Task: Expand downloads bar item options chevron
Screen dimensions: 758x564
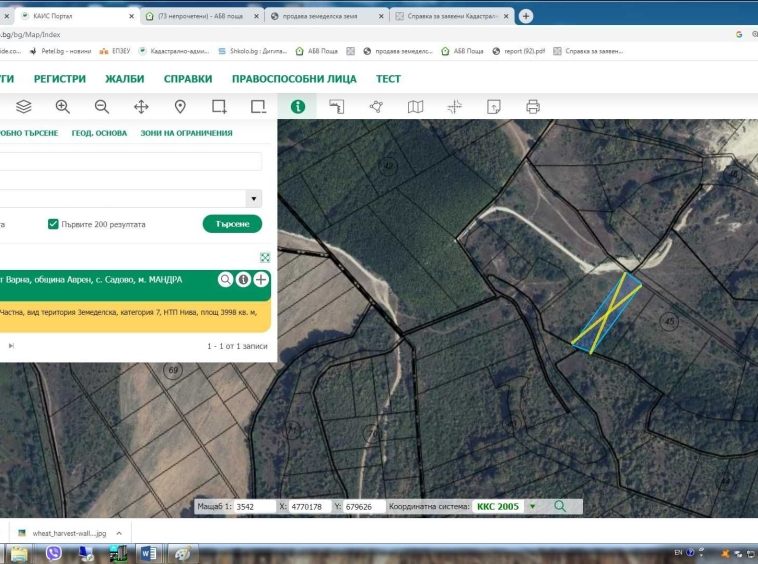Action: (119, 533)
